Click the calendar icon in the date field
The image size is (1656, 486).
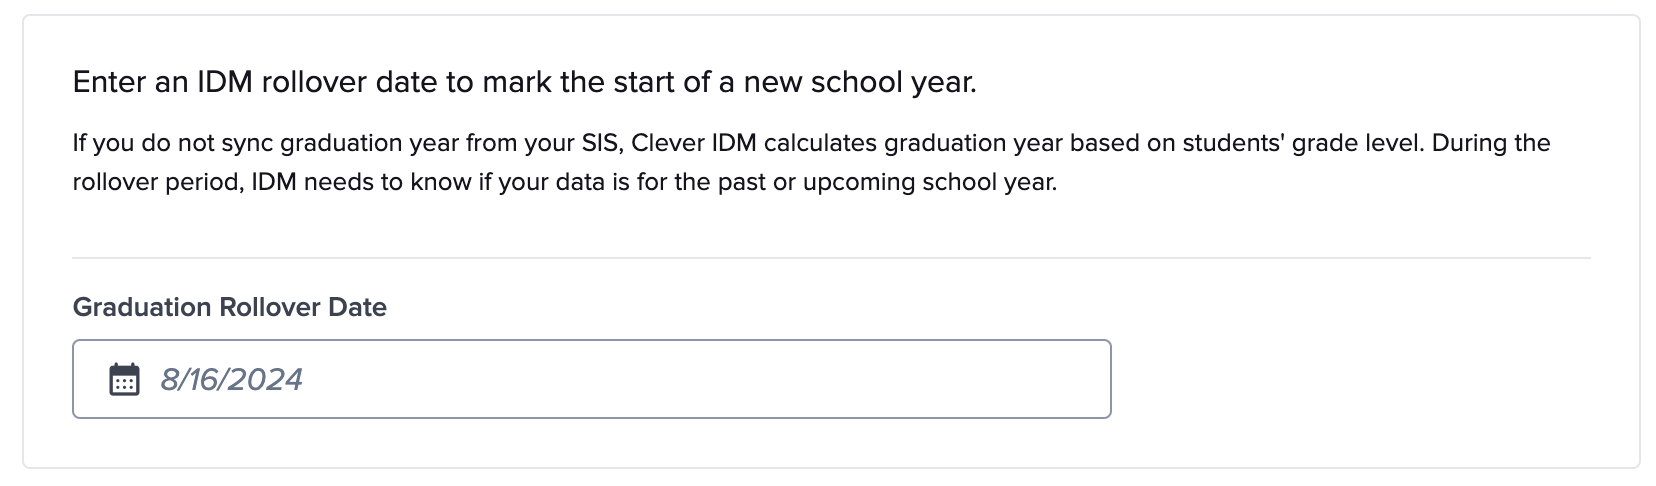(x=124, y=380)
